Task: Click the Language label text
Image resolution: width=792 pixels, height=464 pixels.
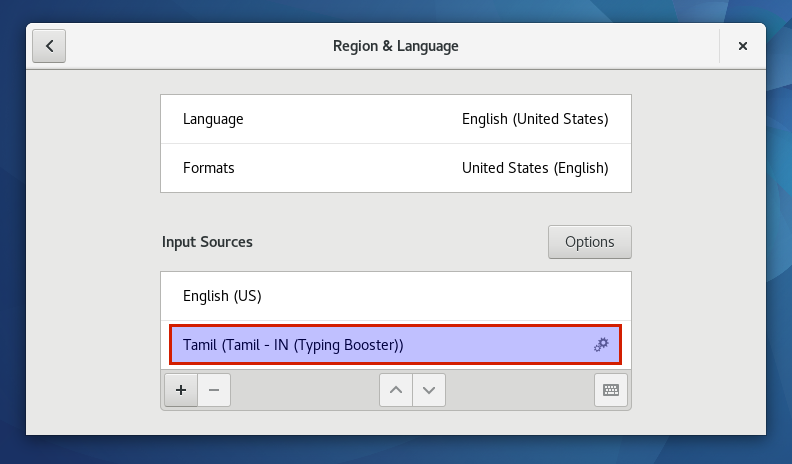Action: [213, 119]
